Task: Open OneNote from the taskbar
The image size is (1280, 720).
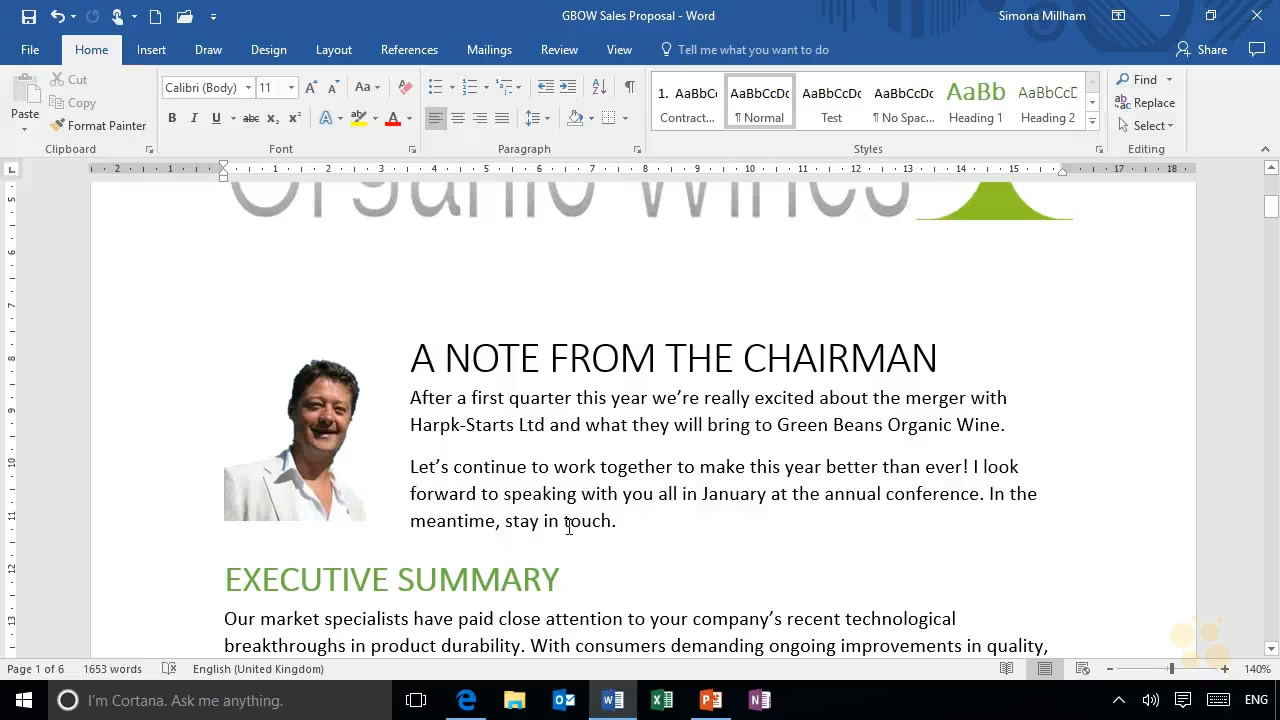Action: [760, 700]
